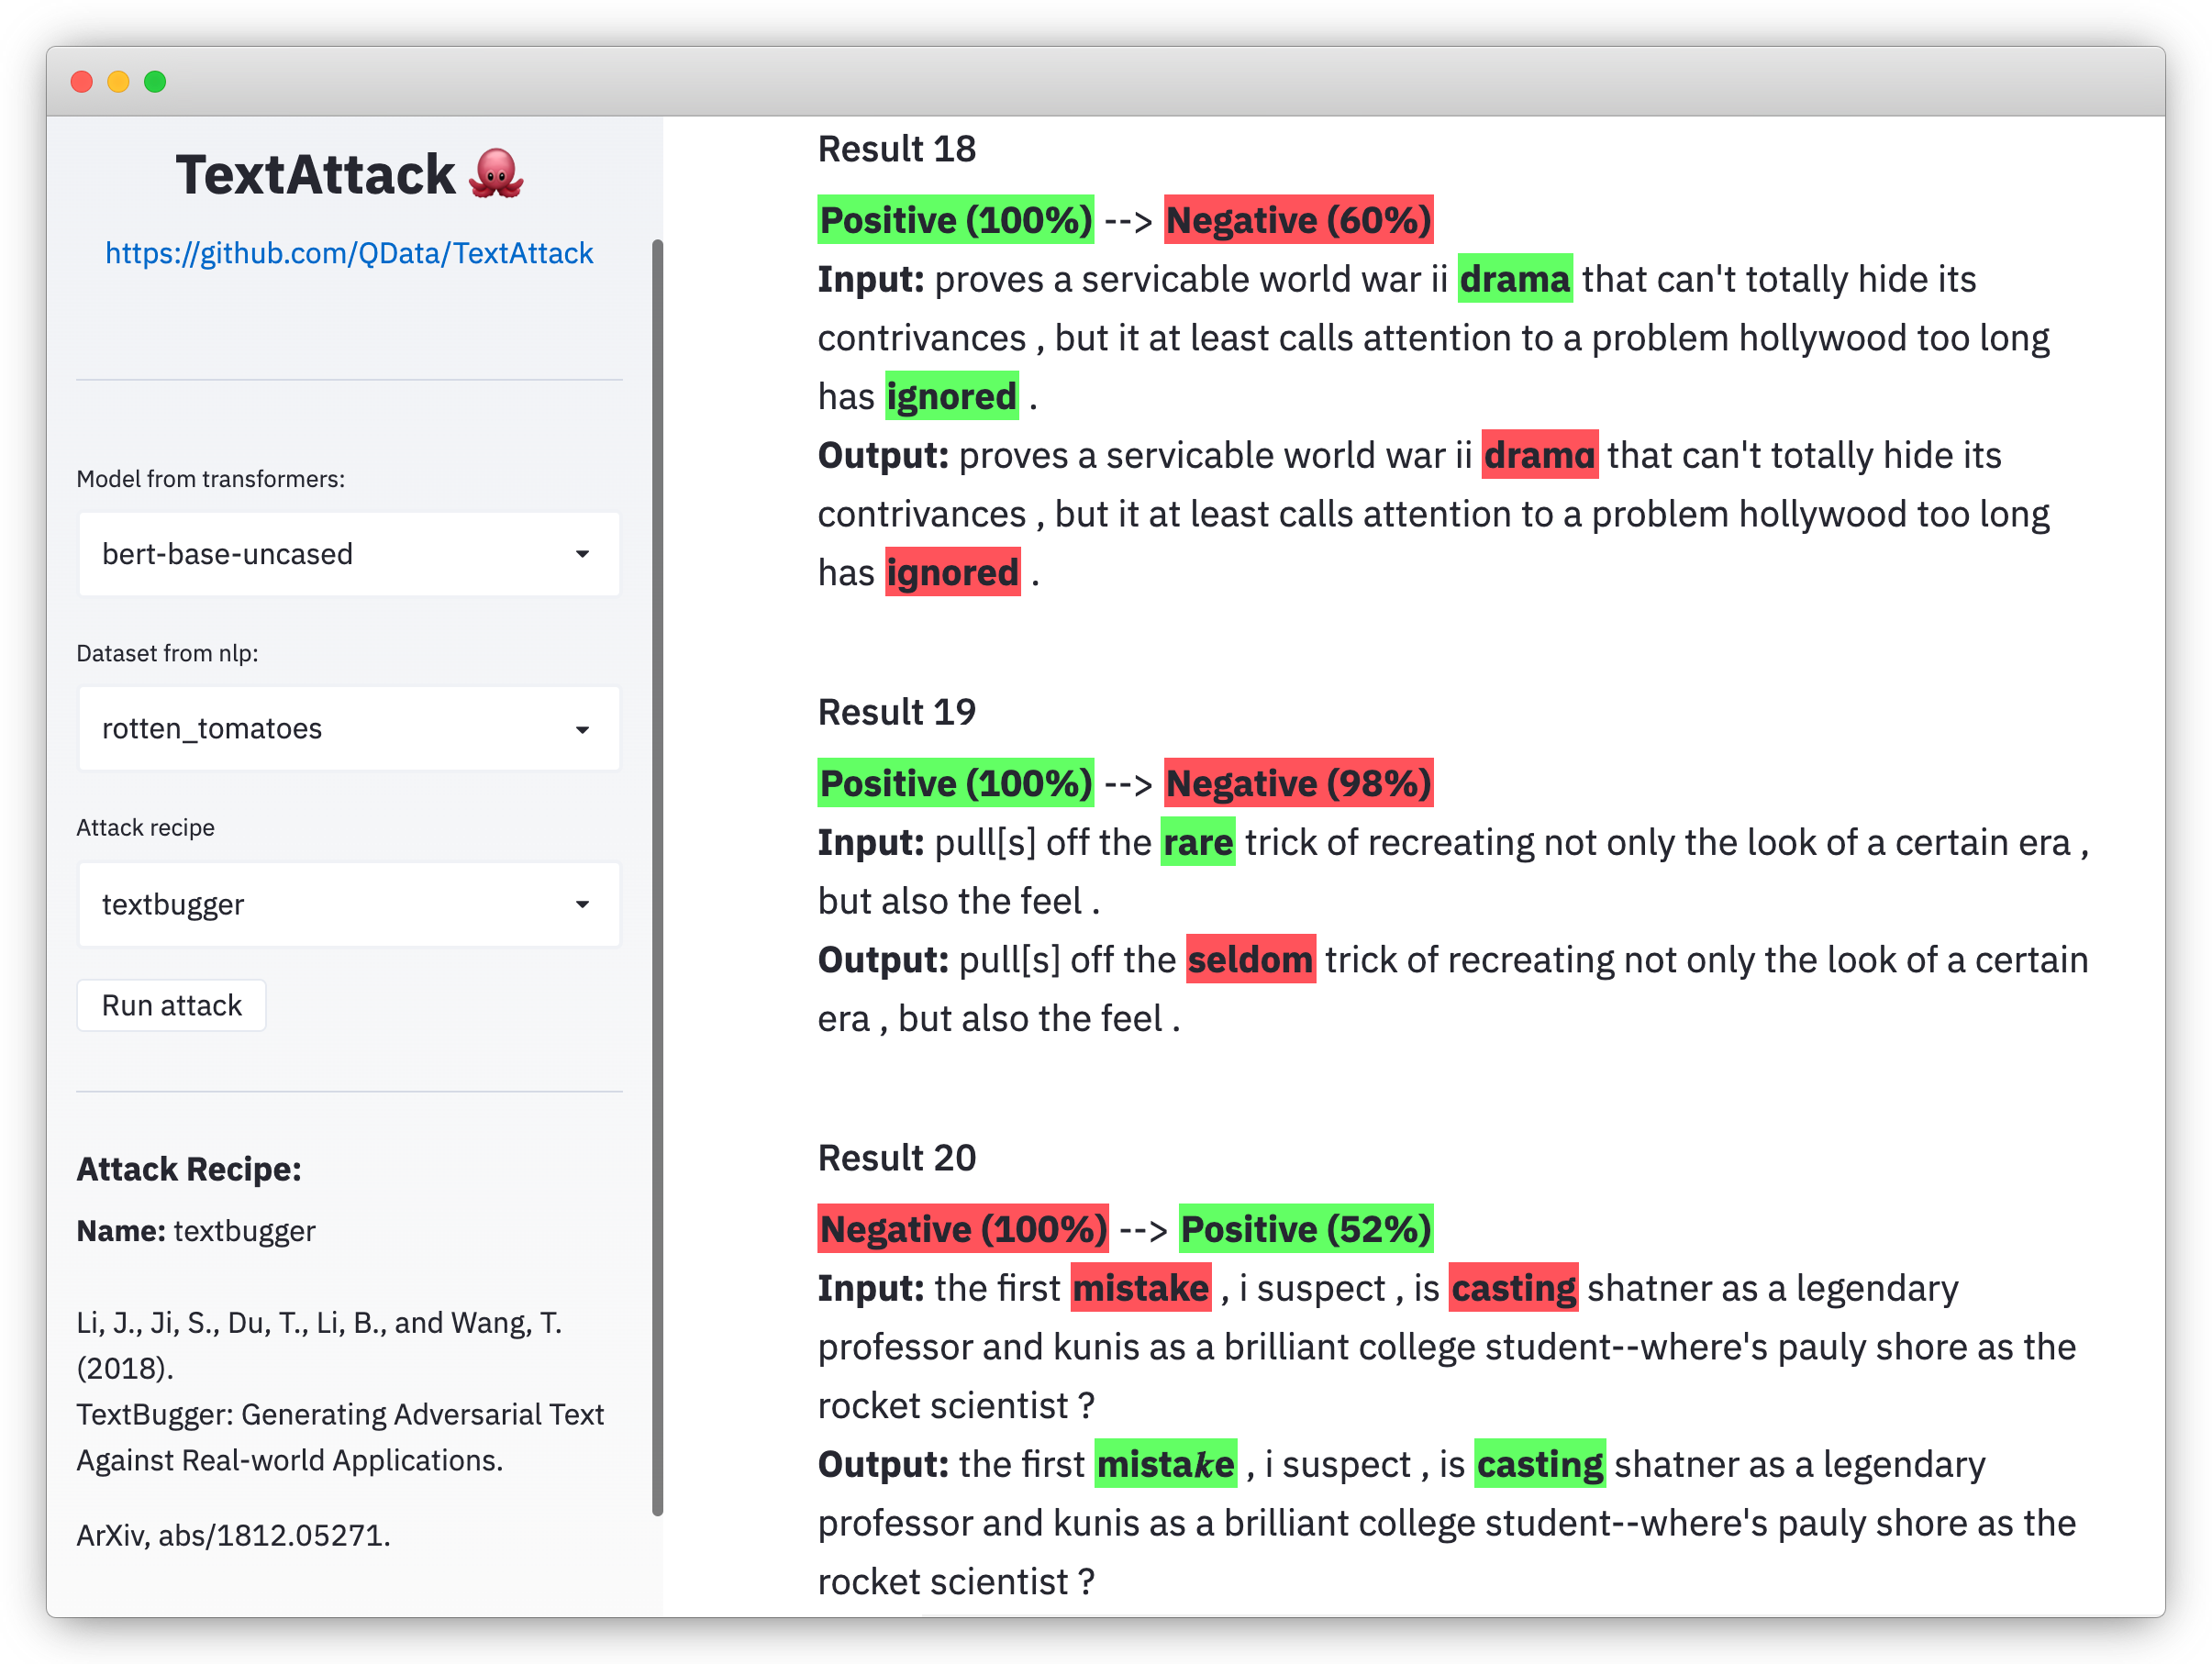Click the rotten_tomatoes dropdown chevron
This screenshot has width=2212, height=1664.
(x=583, y=729)
